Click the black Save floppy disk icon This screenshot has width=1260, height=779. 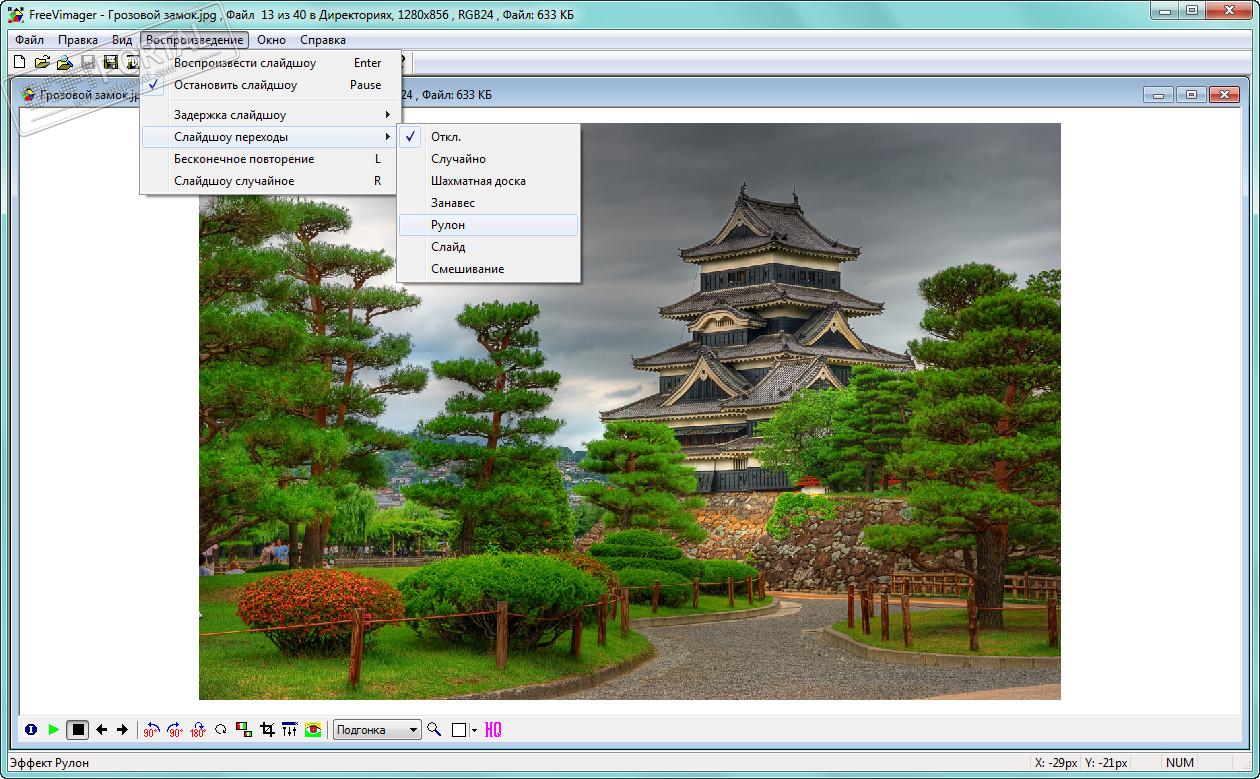[x=110, y=63]
